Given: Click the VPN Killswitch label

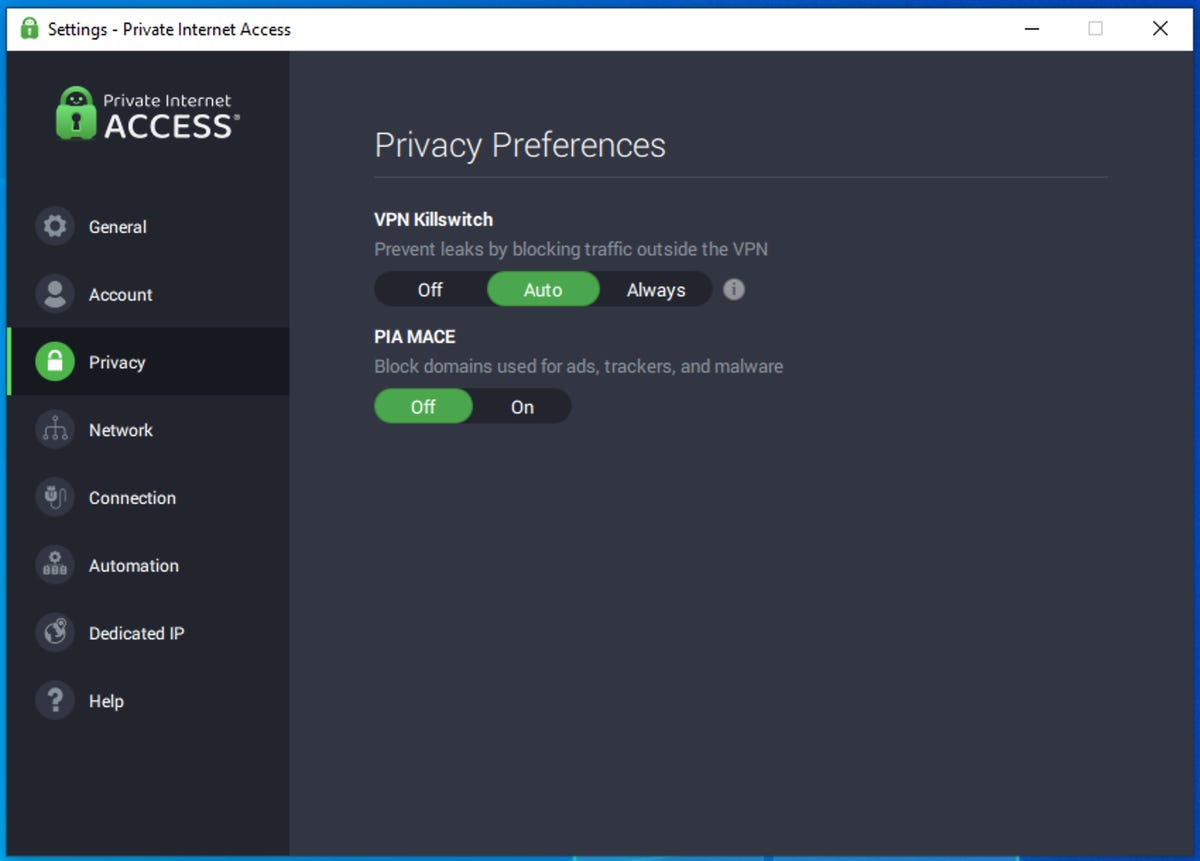Looking at the screenshot, I should coord(433,220).
